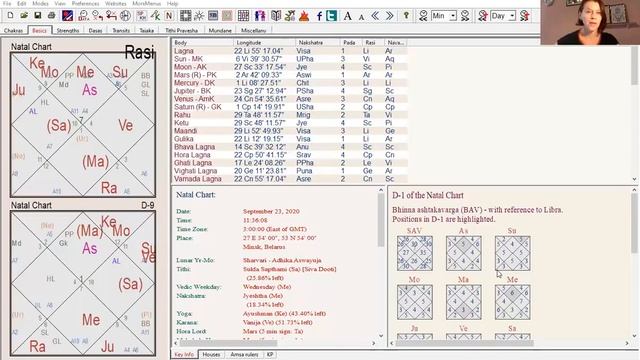Click the N toolbar icon
The height and width of the screenshot is (360, 640).
coord(169,16)
